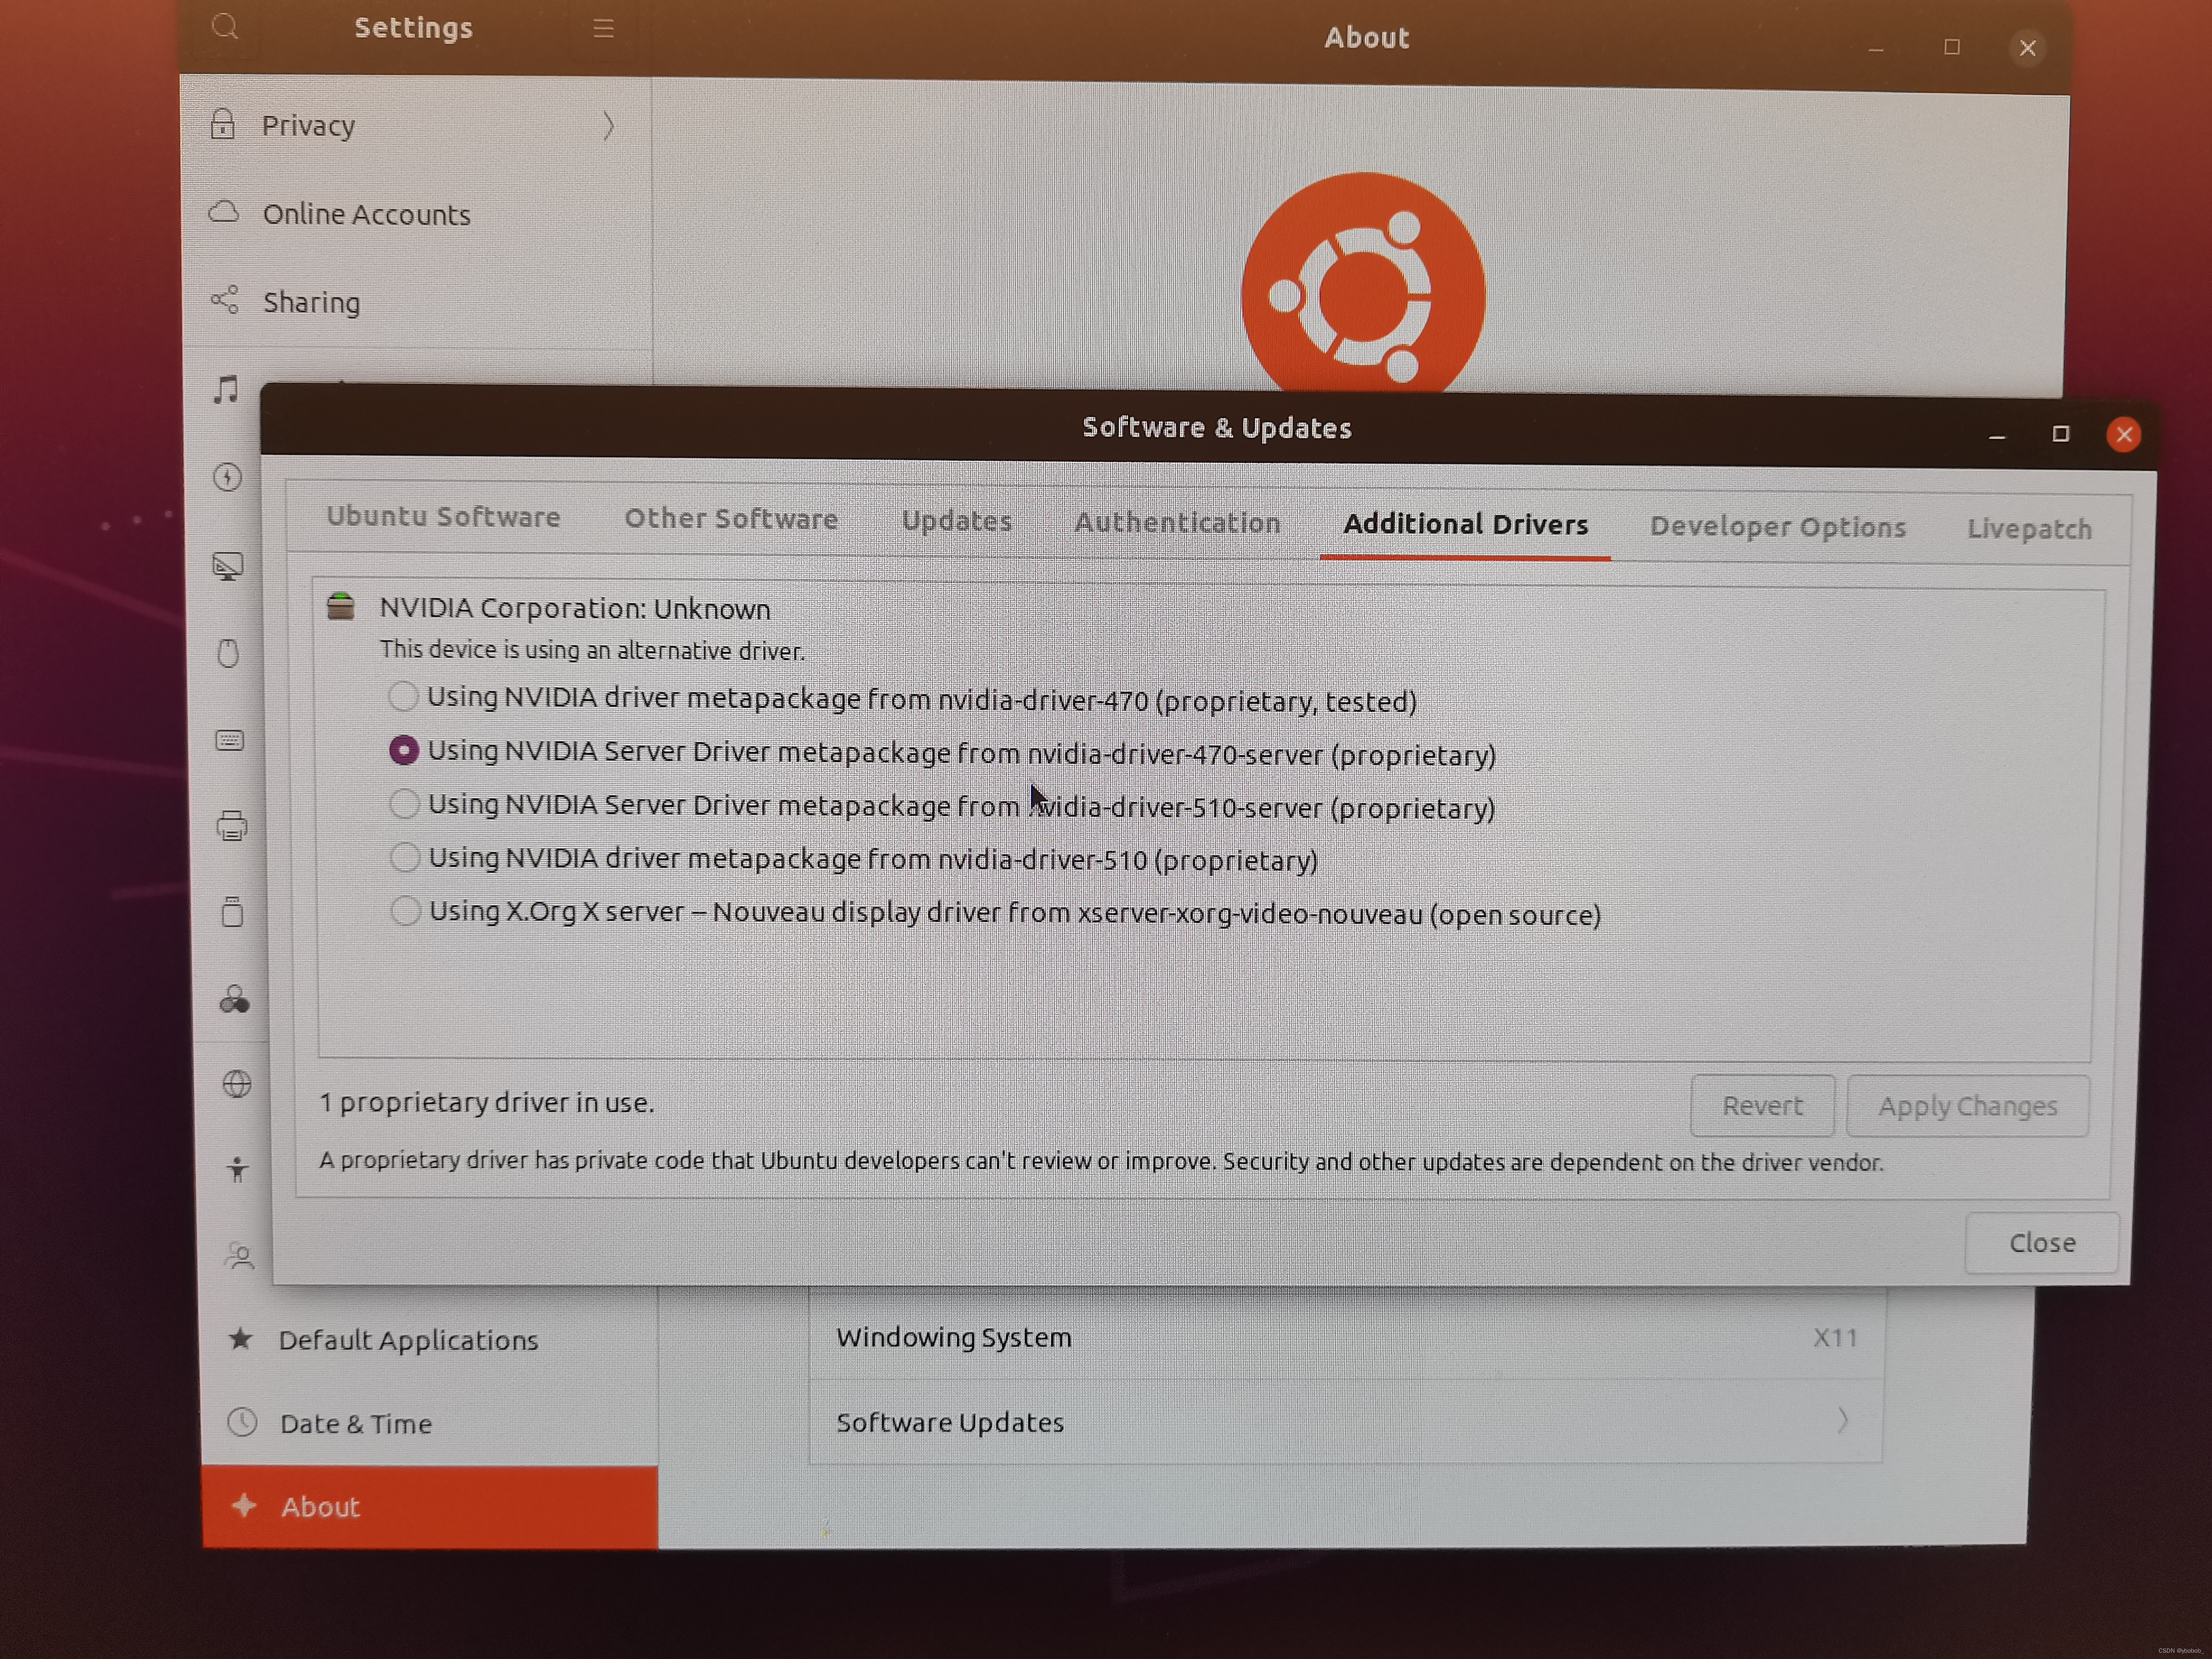
Task: Select nvidia-driver-510-server radio option
Action: click(x=404, y=804)
